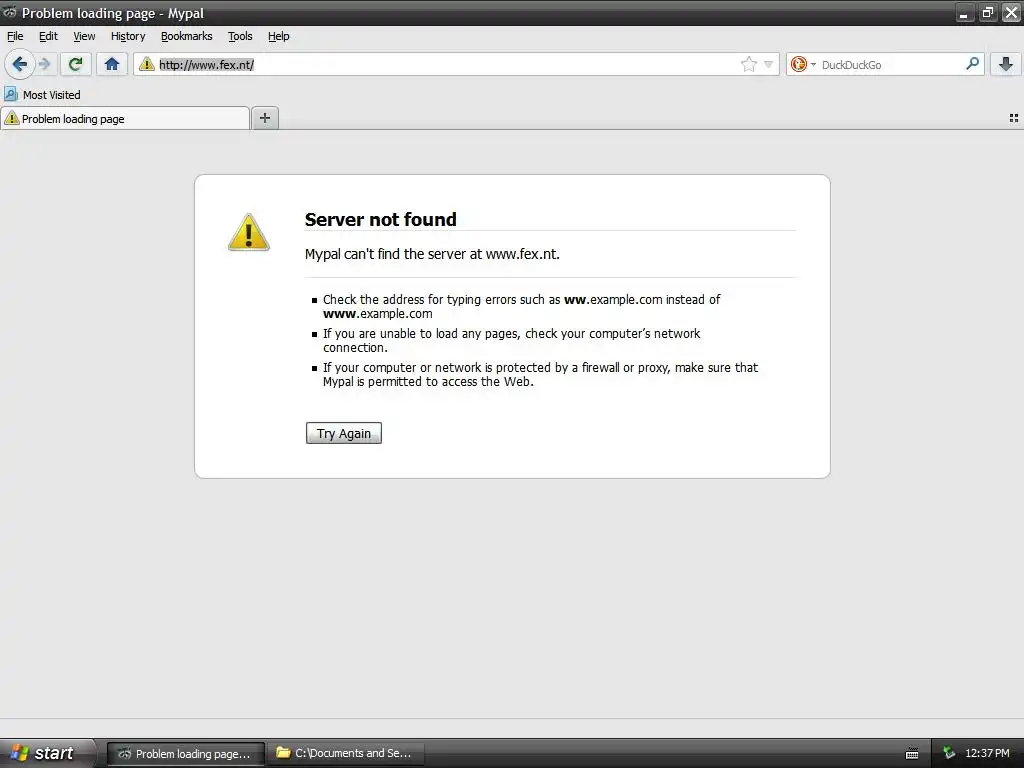The width and height of the screenshot is (1024, 768).
Task: Click the Try Again button
Action: click(344, 434)
